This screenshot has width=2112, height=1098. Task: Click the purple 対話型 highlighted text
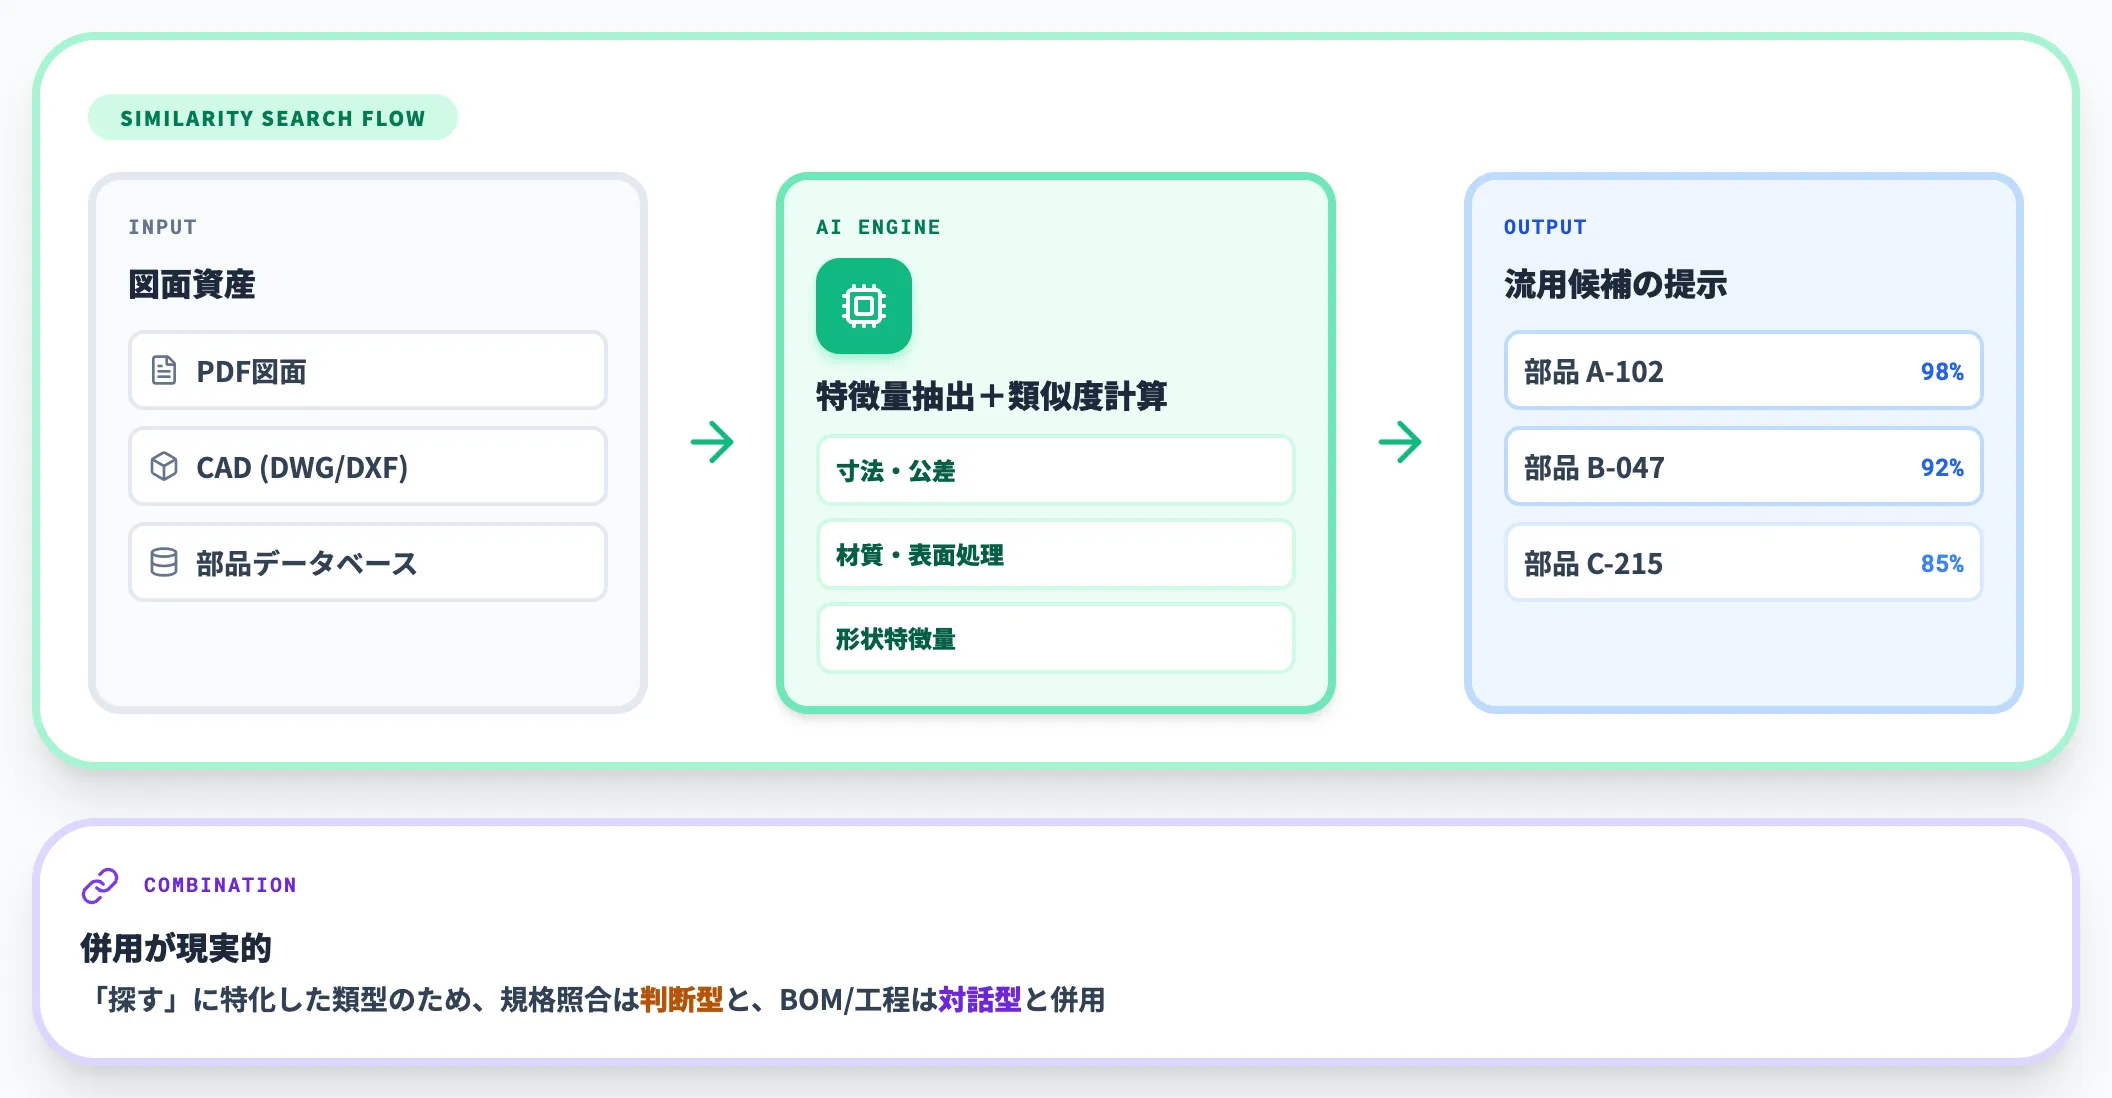pos(980,999)
